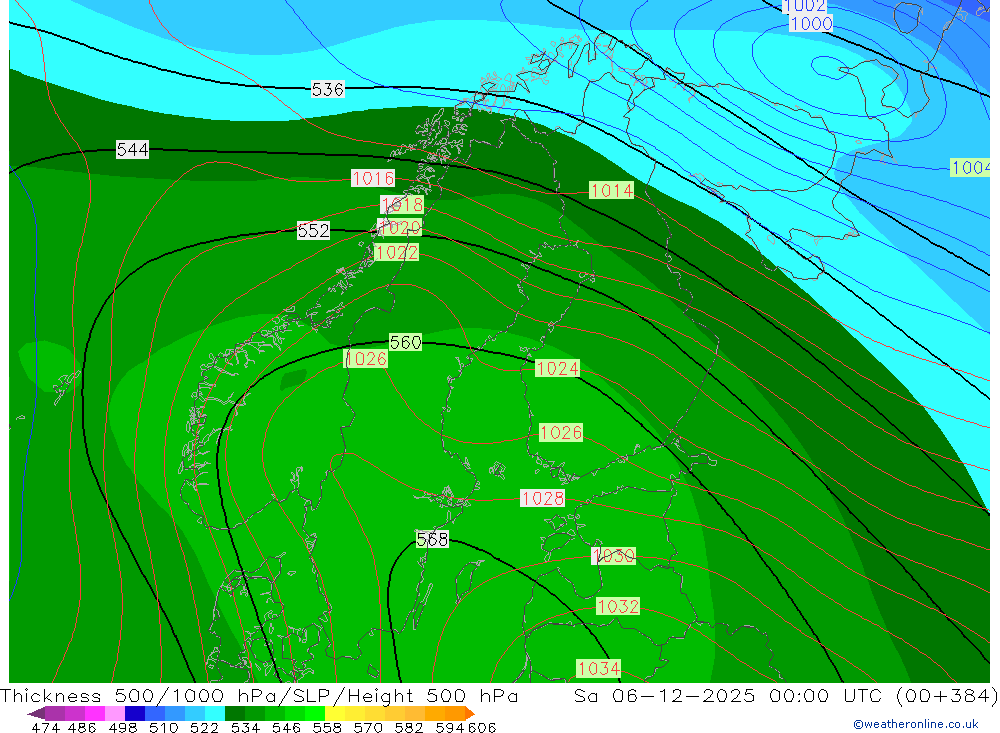Click the 1032 isobar label
The height and width of the screenshot is (733, 1000).
pyautogui.click(x=618, y=606)
